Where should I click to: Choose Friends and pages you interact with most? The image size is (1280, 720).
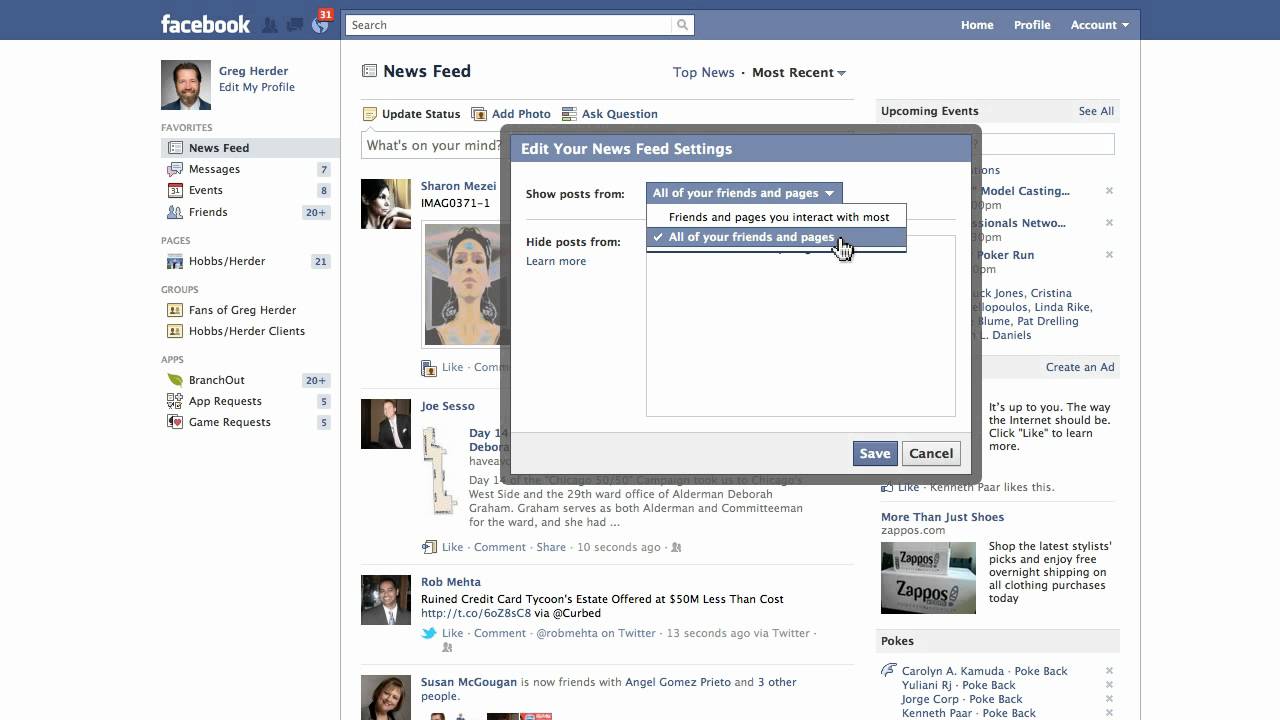(x=777, y=216)
